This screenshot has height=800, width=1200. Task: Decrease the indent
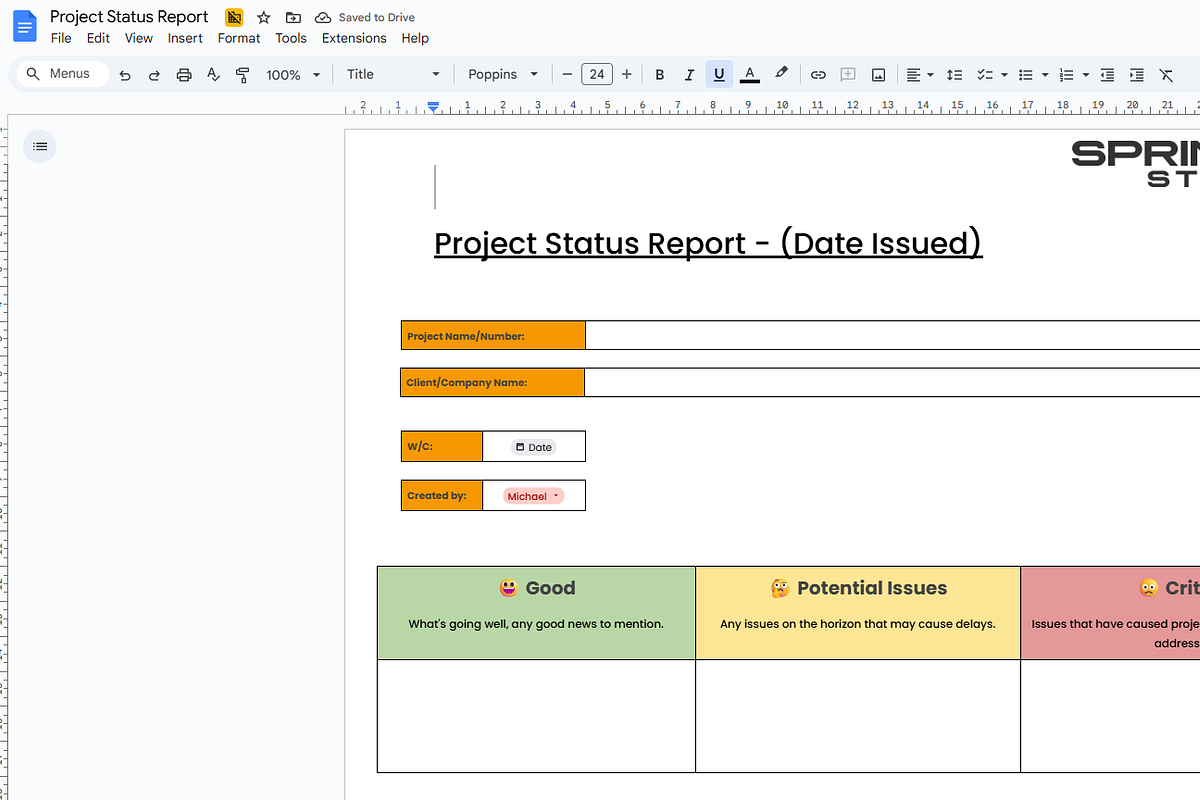(1107, 75)
